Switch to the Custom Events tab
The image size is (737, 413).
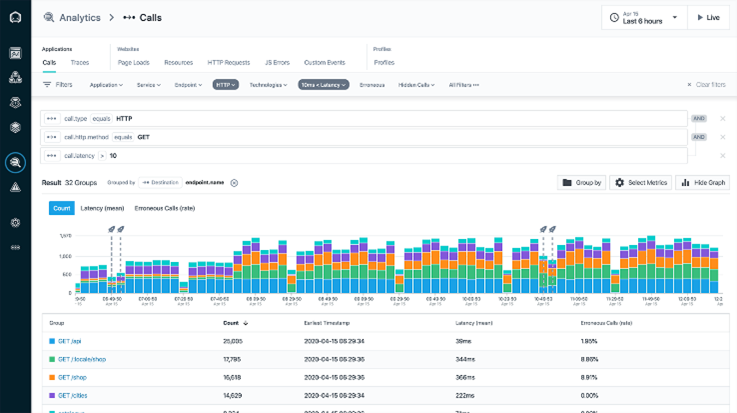coord(324,62)
